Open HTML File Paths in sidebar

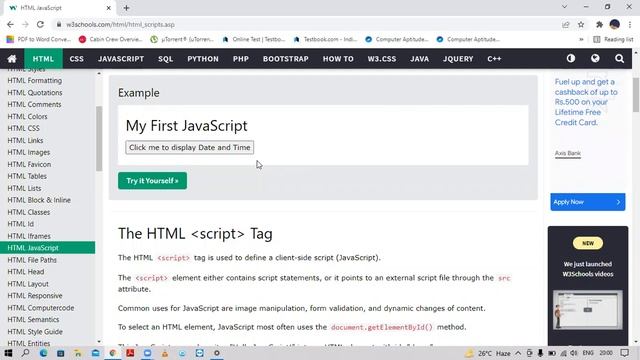point(32,260)
